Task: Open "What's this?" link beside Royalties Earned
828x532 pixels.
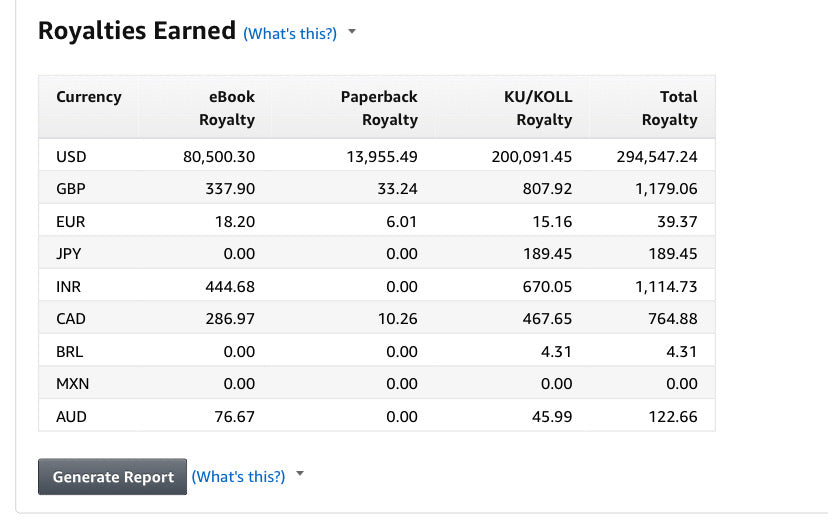Action: (x=290, y=33)
